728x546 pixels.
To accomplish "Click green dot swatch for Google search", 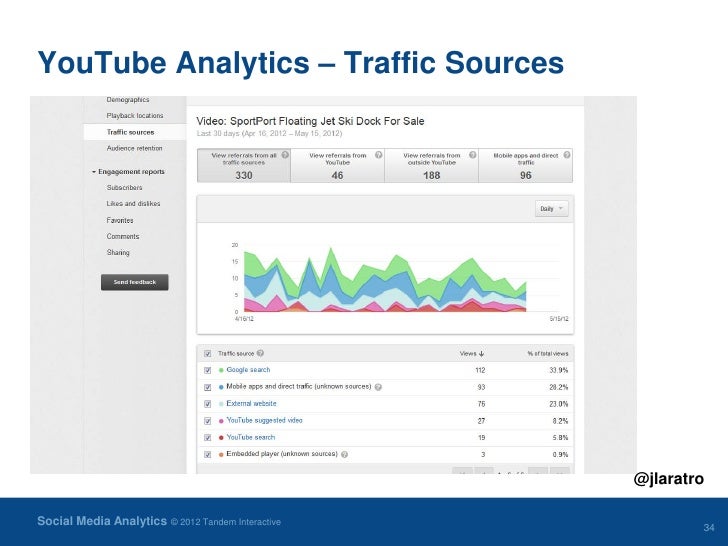I will point(221,370).
